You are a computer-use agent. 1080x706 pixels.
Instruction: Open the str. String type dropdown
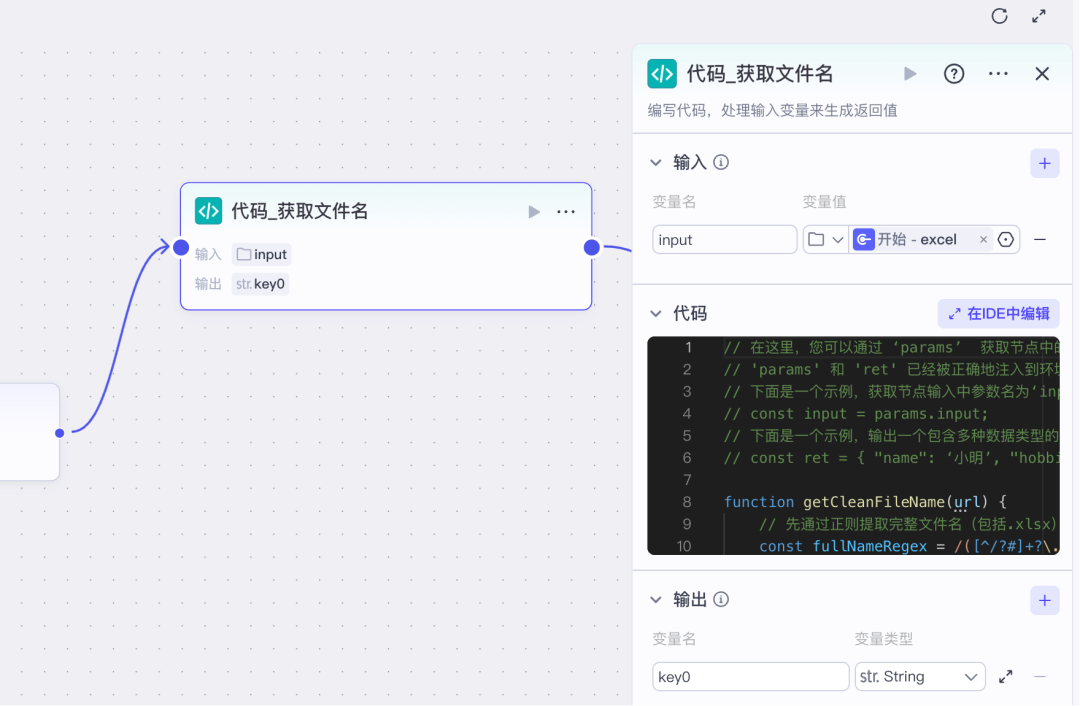(x=920, y=677)
